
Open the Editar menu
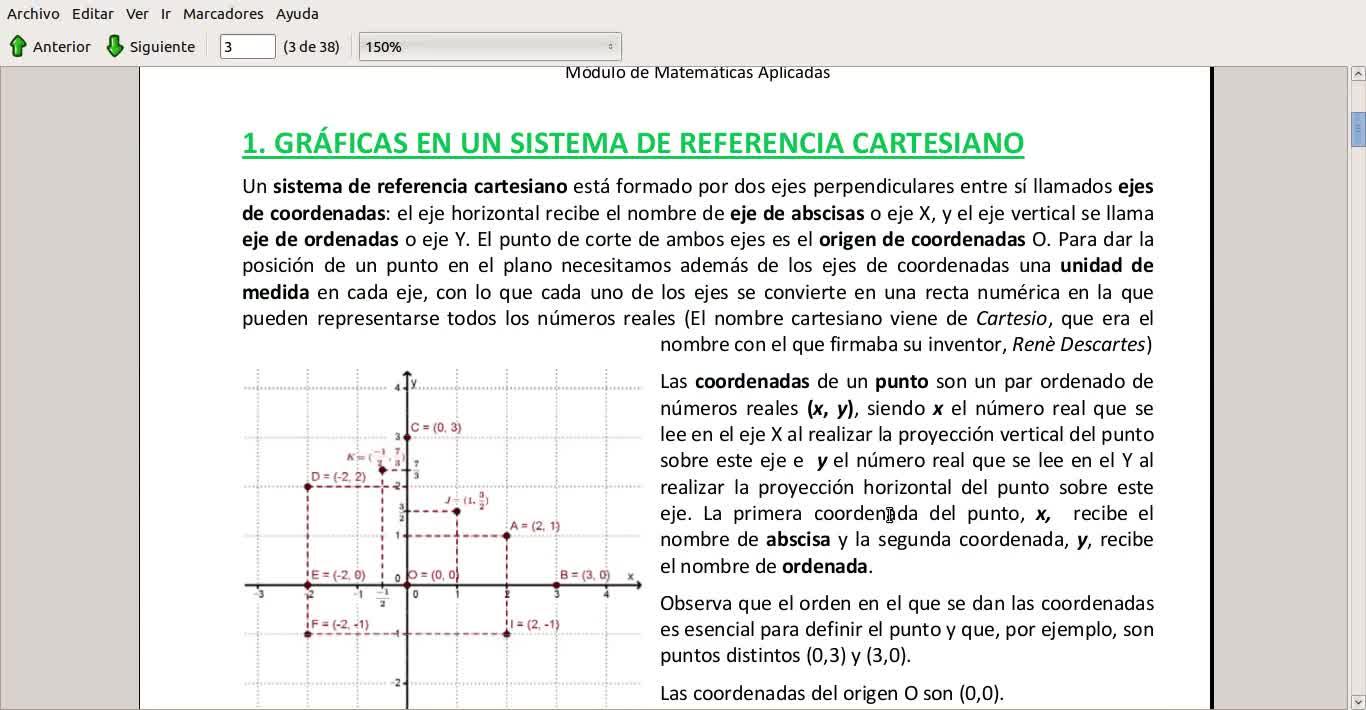click(92, 14)
